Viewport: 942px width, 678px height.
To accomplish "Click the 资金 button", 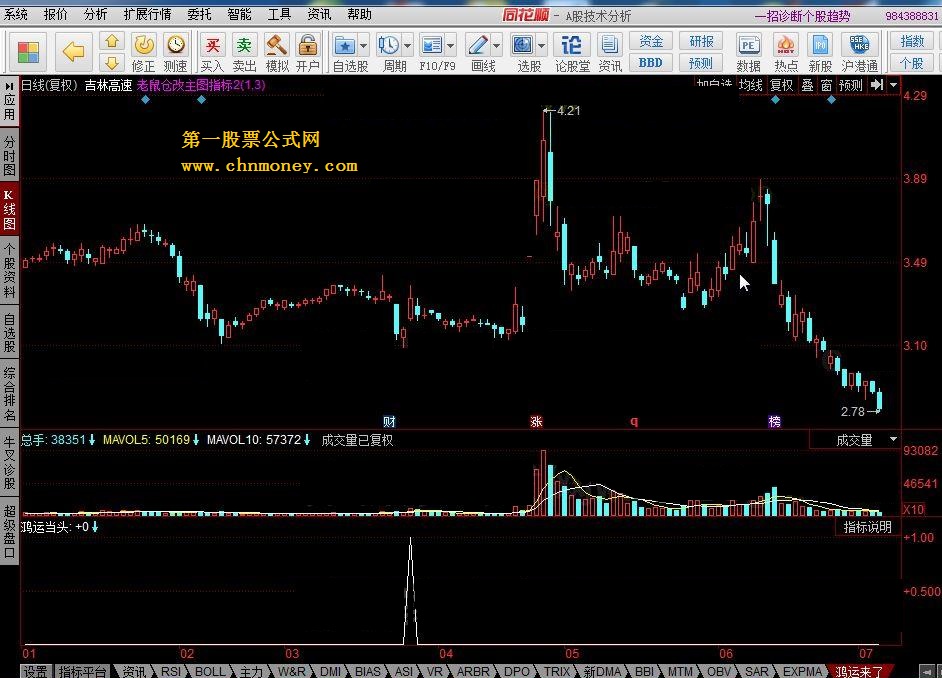I will click(651, 41).
